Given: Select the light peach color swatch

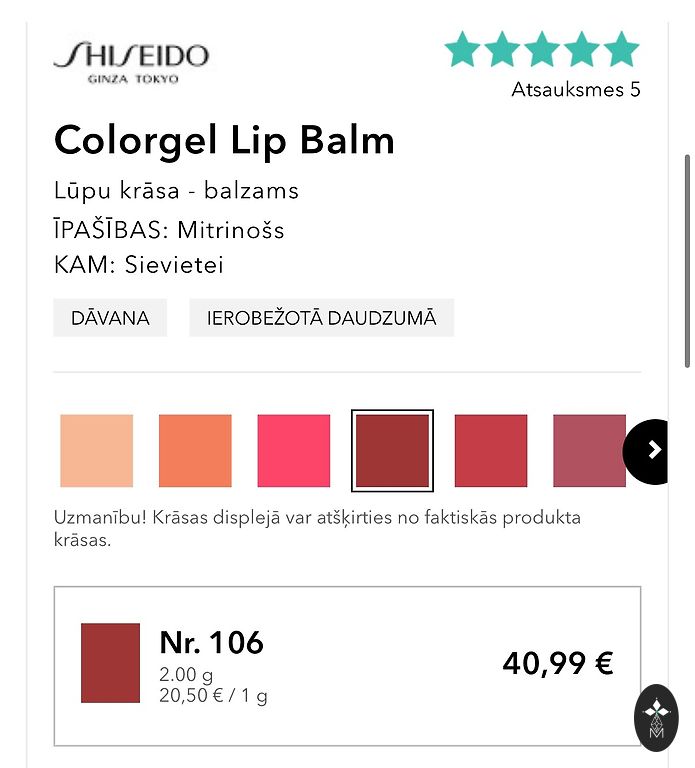Looking at the screenshot, I should tap(96, 451).
